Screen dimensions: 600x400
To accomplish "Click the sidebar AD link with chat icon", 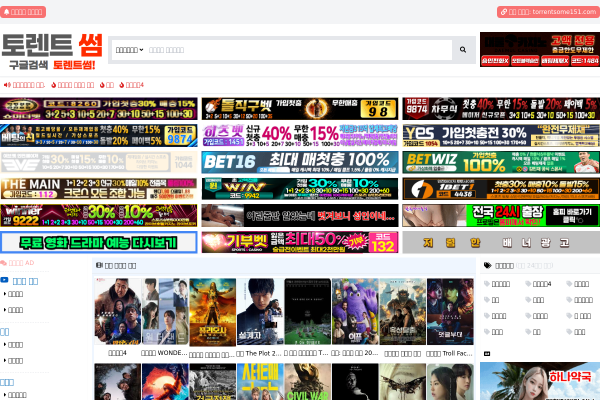I will tap(18, 263).
